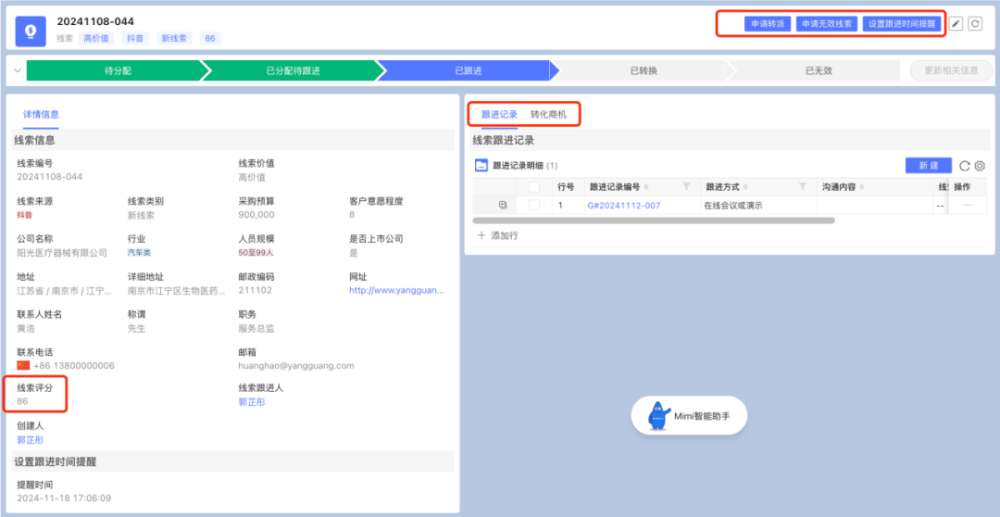Click the folder icon beside 跟进记录明细
This screenshot has width=1000, height=517.
(482, 166)
